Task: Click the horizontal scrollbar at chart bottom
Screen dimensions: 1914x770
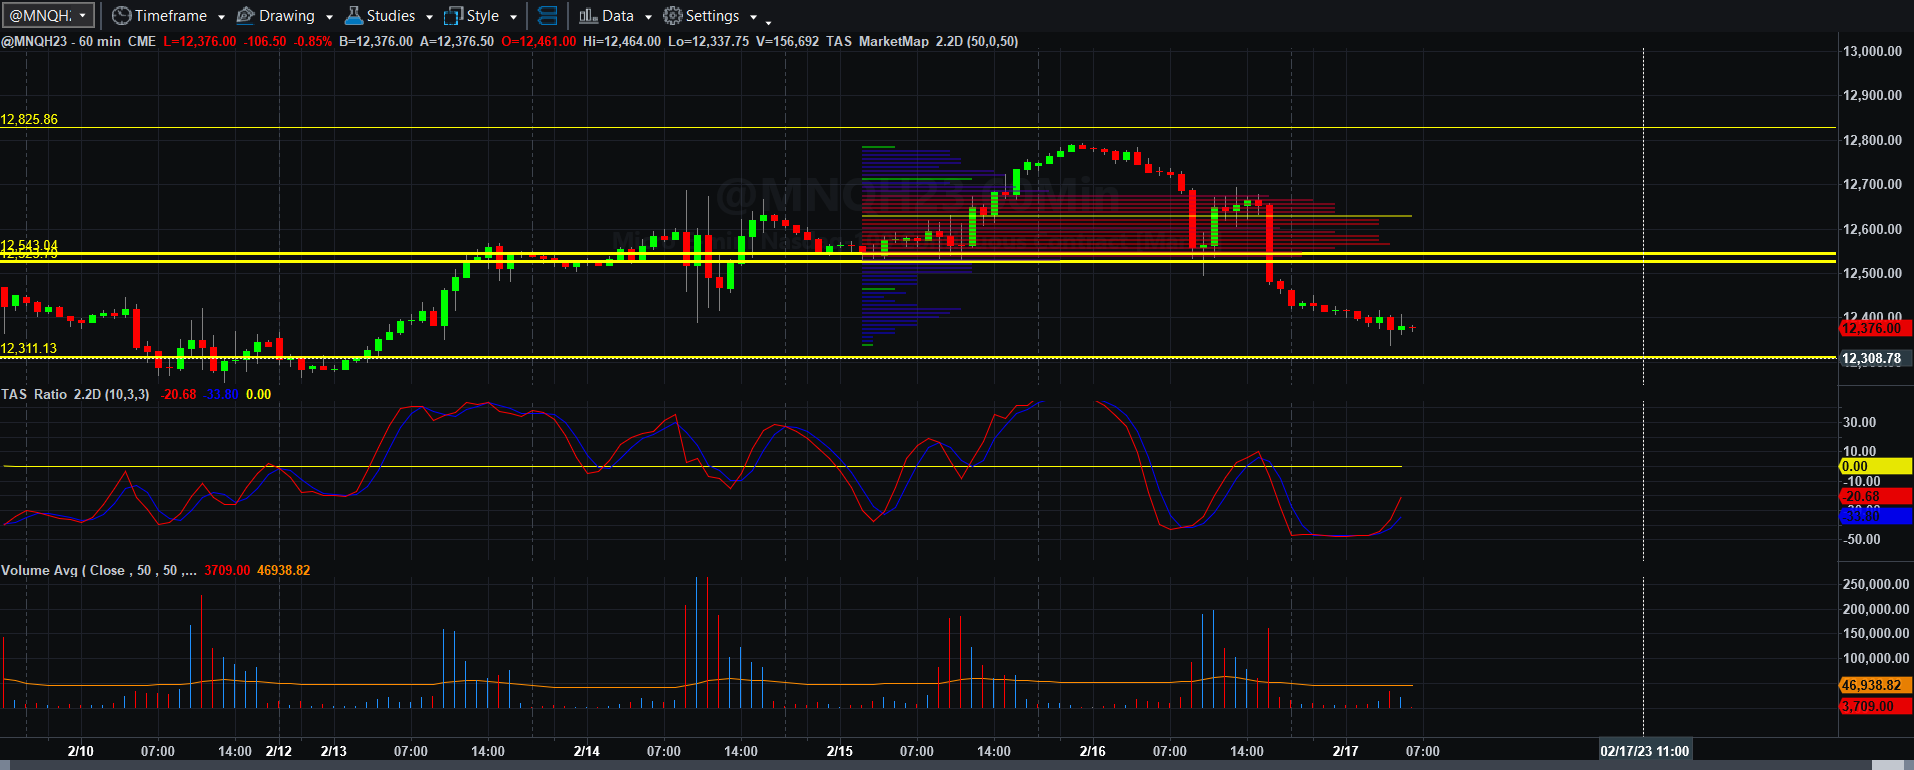Action: (x=957, y=765)
